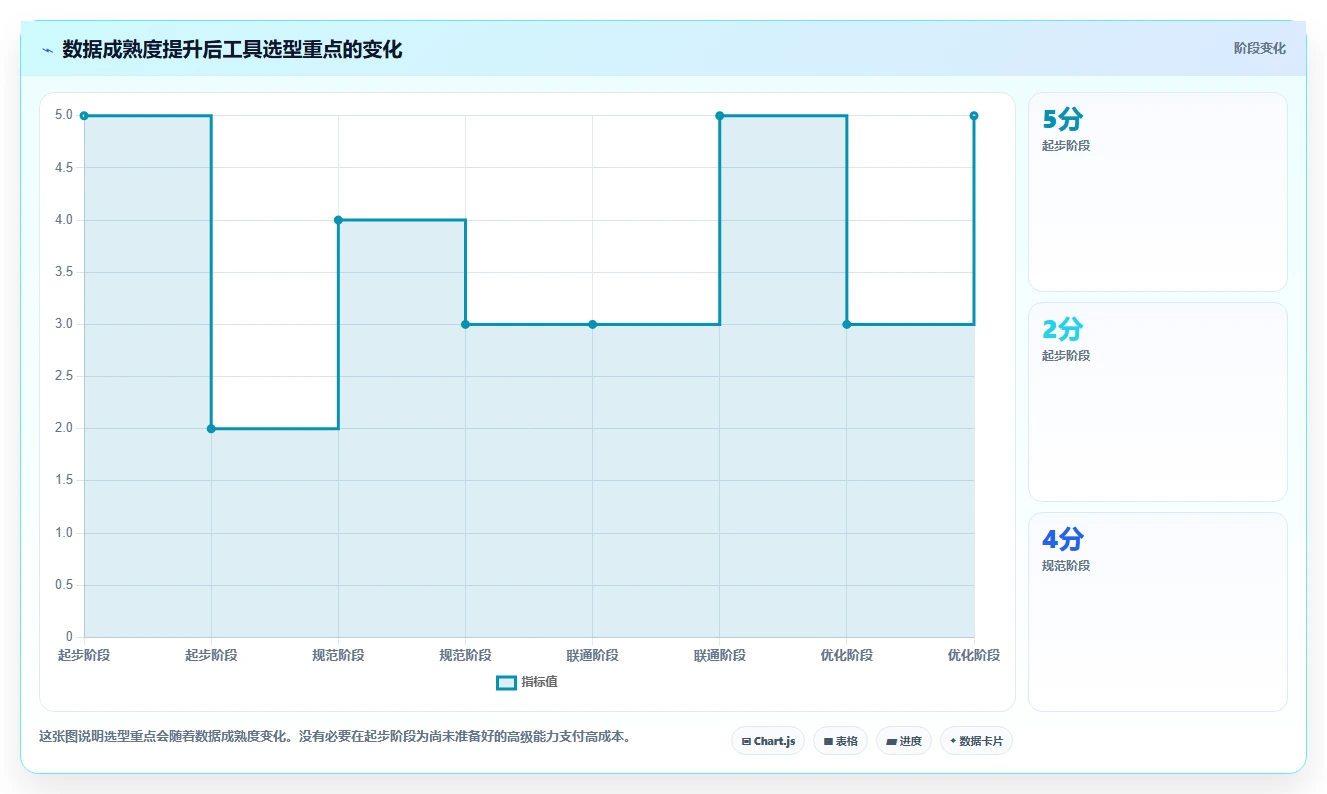Click the y-axis label 1.5
1327x794 pixels.
pos(64,481)
